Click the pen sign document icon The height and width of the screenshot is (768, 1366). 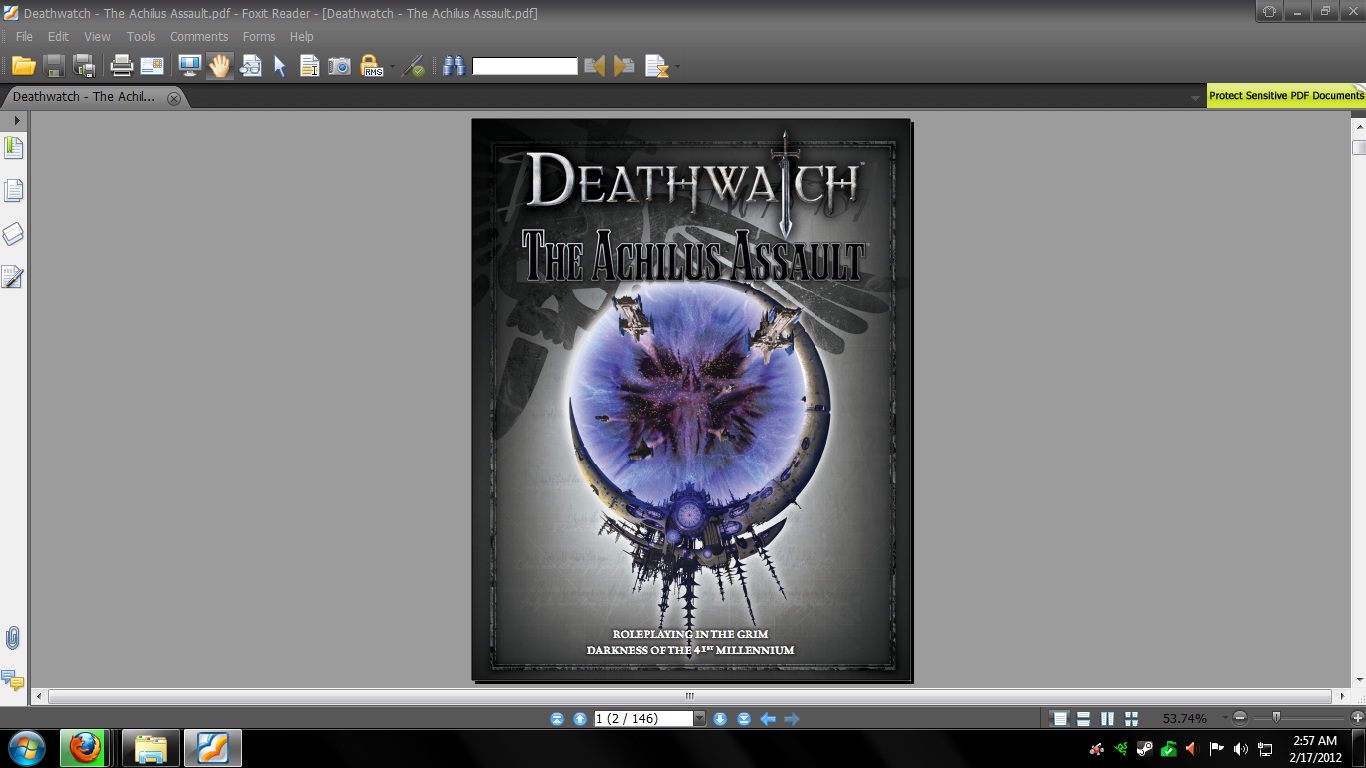414,66
